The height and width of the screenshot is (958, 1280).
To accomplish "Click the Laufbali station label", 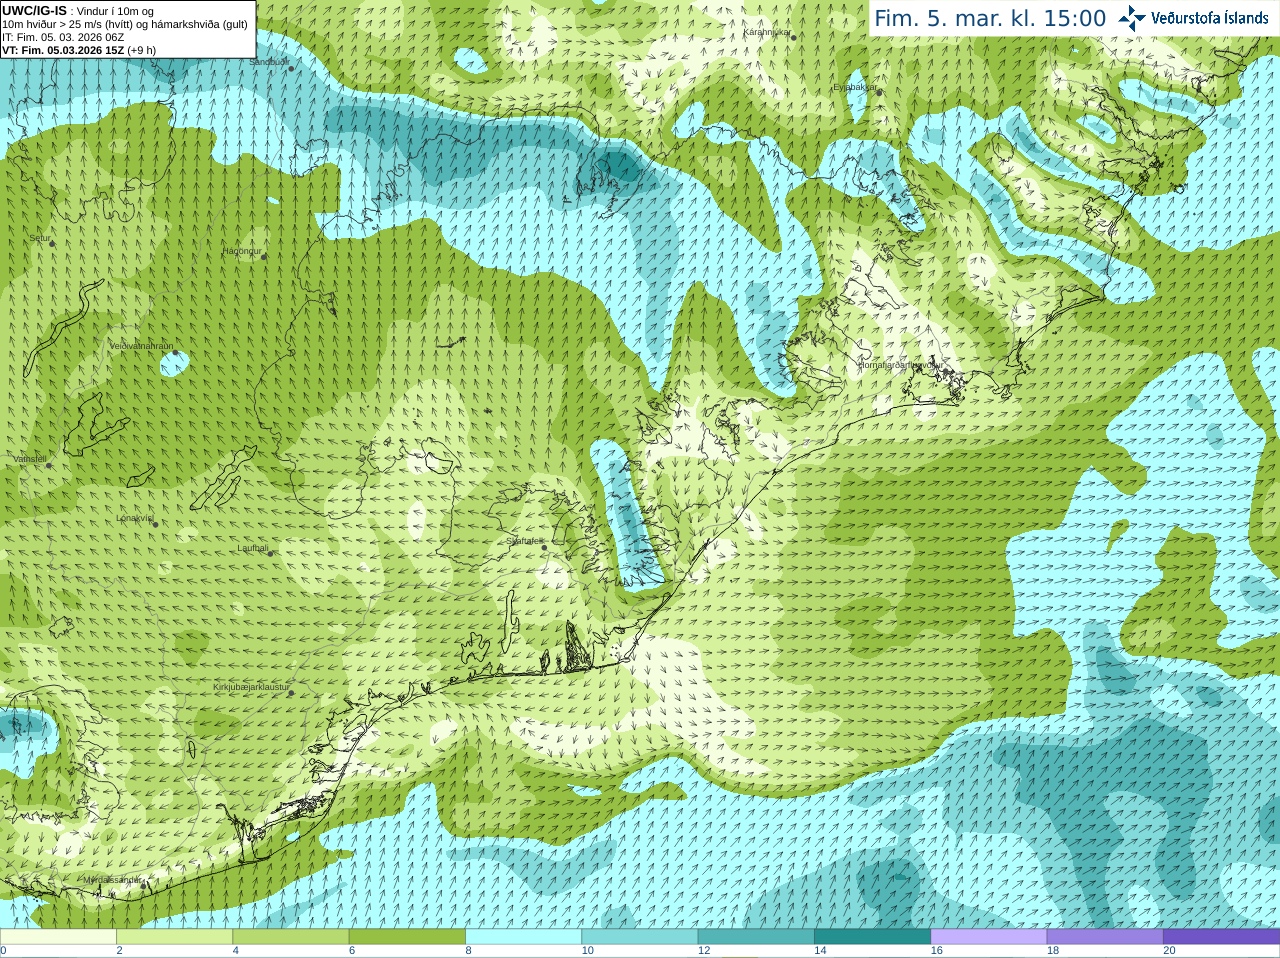I will tap(253, 548).
